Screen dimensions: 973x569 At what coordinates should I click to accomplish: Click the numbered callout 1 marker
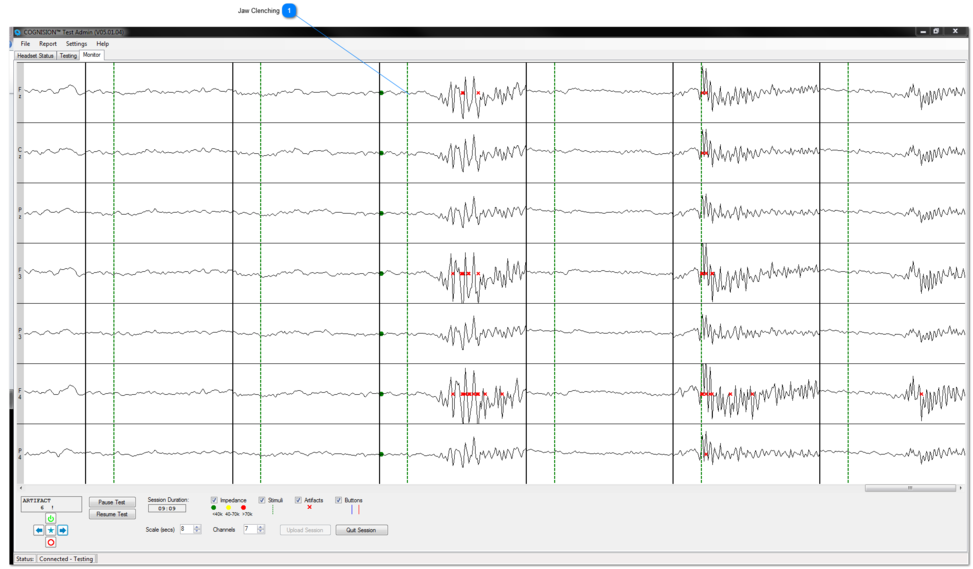click(289, 11)
